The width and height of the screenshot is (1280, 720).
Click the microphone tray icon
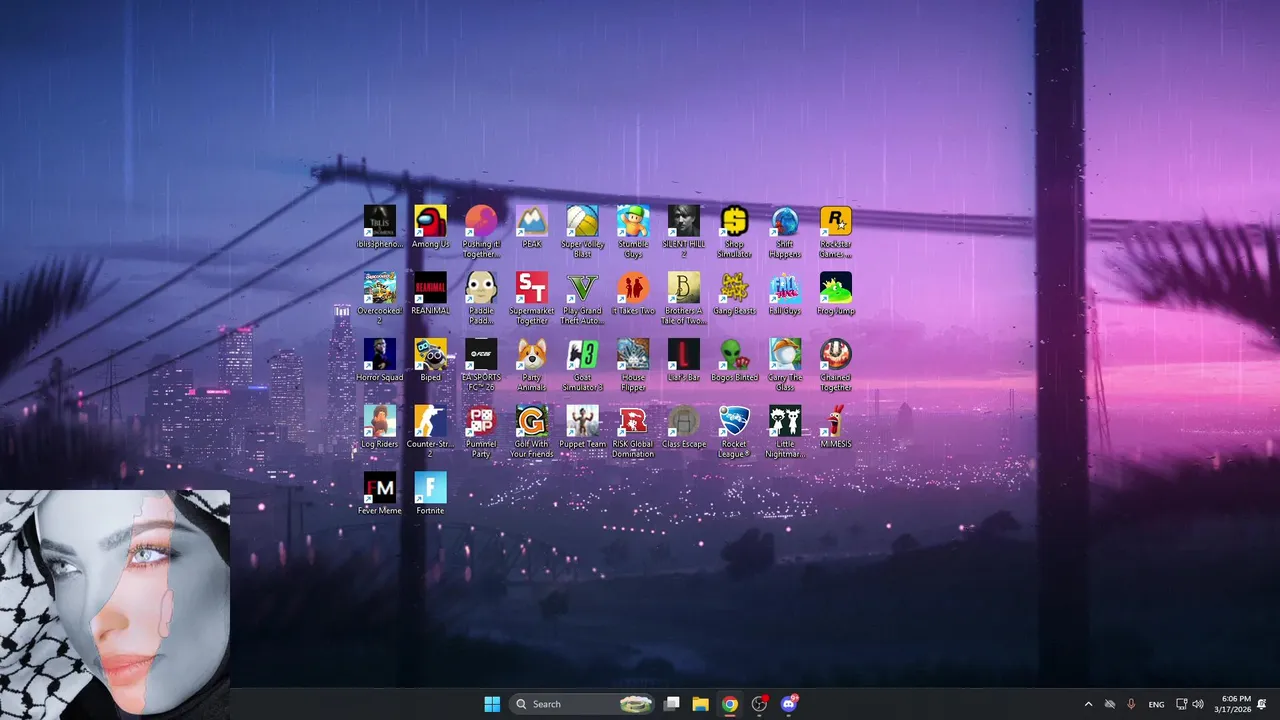click(1132, 704)
